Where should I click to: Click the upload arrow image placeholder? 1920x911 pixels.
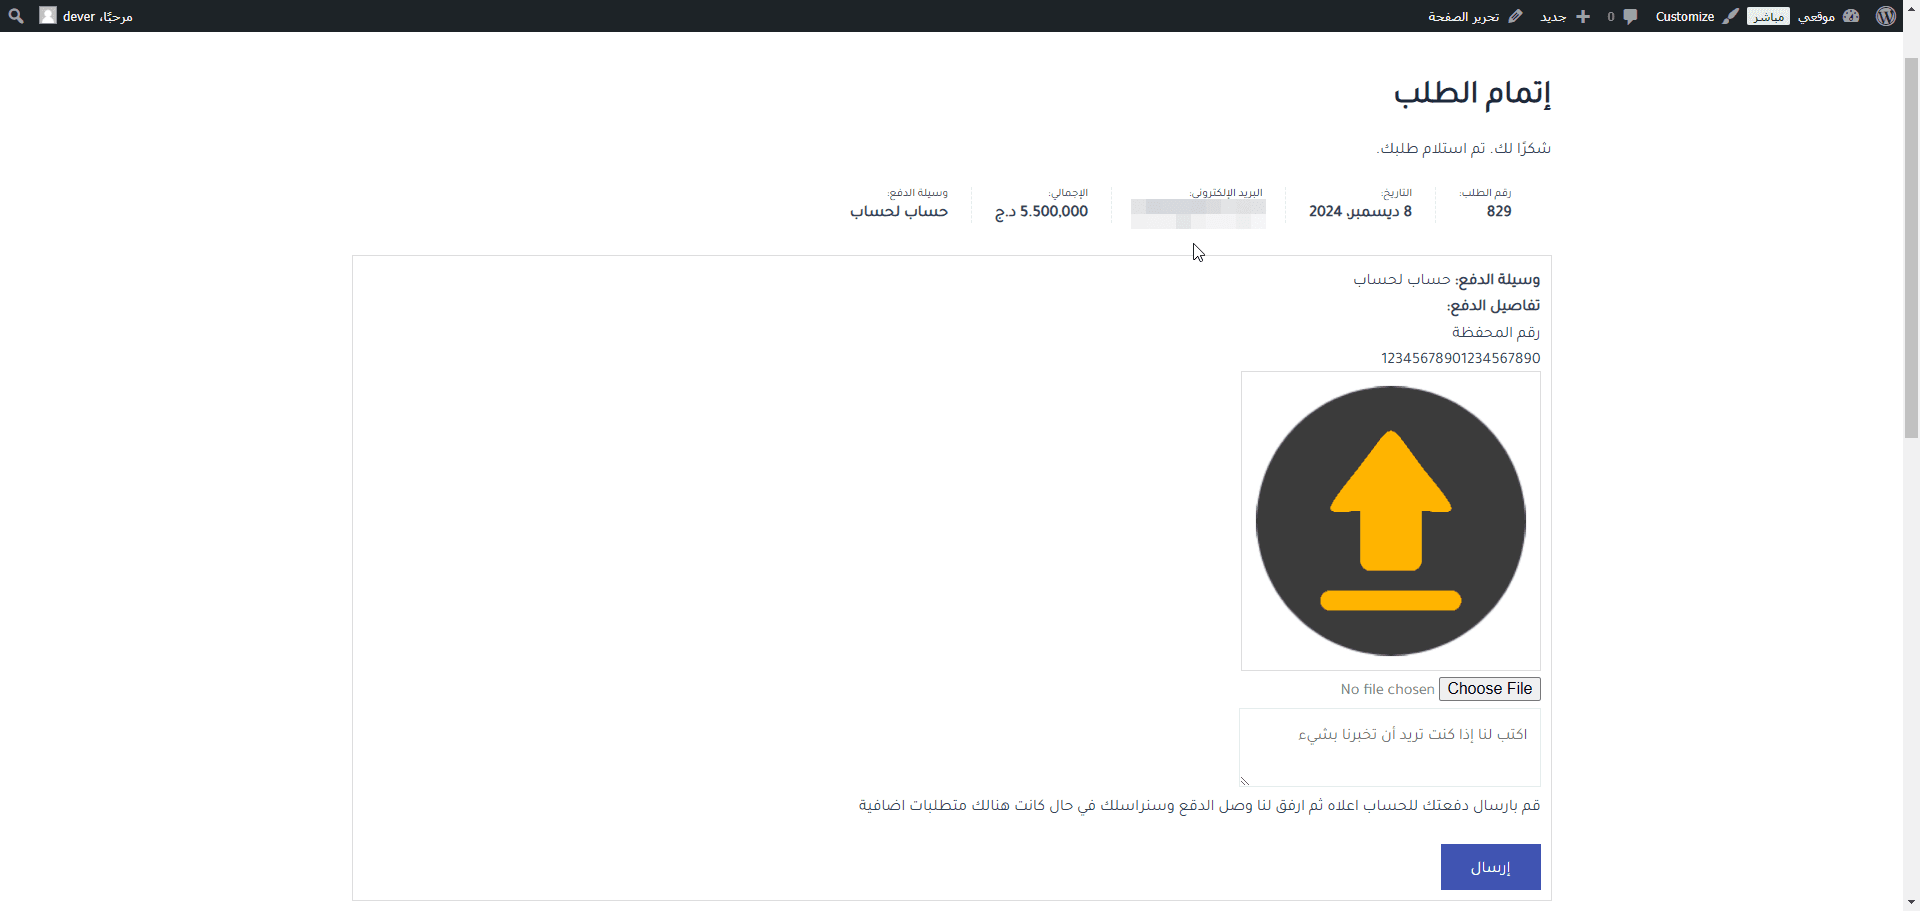point(1390,521)
